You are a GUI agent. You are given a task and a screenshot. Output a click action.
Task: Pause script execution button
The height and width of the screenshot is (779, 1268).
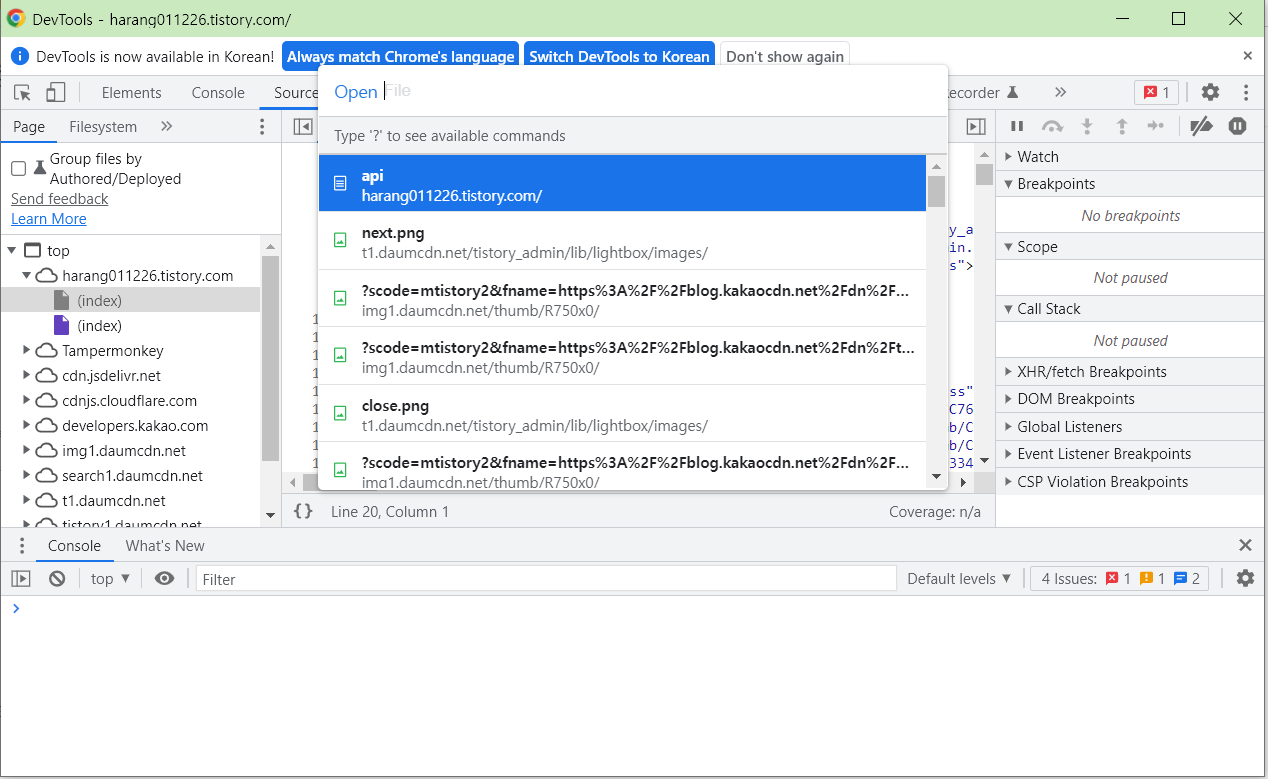[1017, 126]
